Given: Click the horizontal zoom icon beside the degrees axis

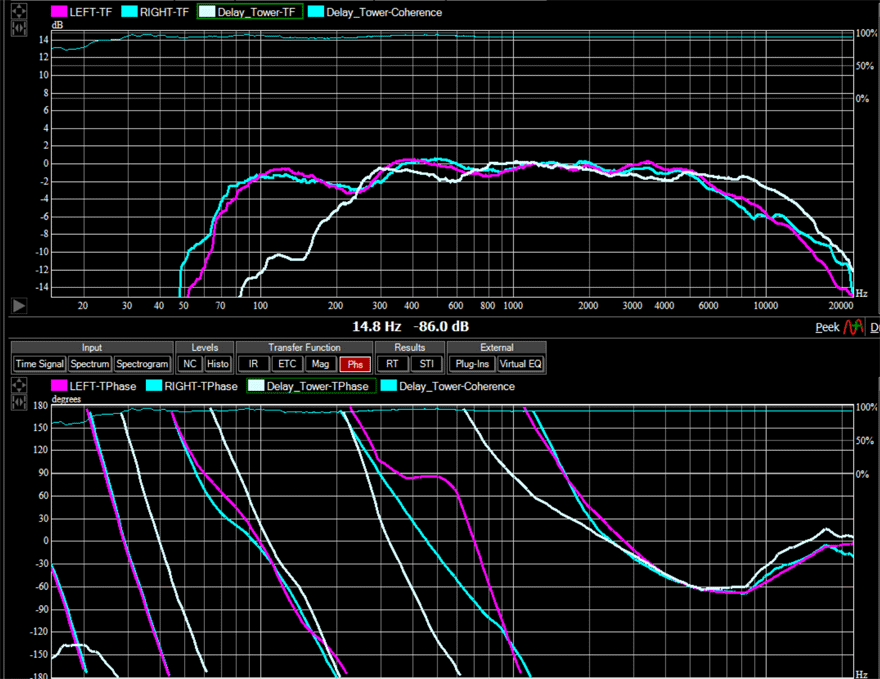Looking at the screenshot, I should click(19, 402).
